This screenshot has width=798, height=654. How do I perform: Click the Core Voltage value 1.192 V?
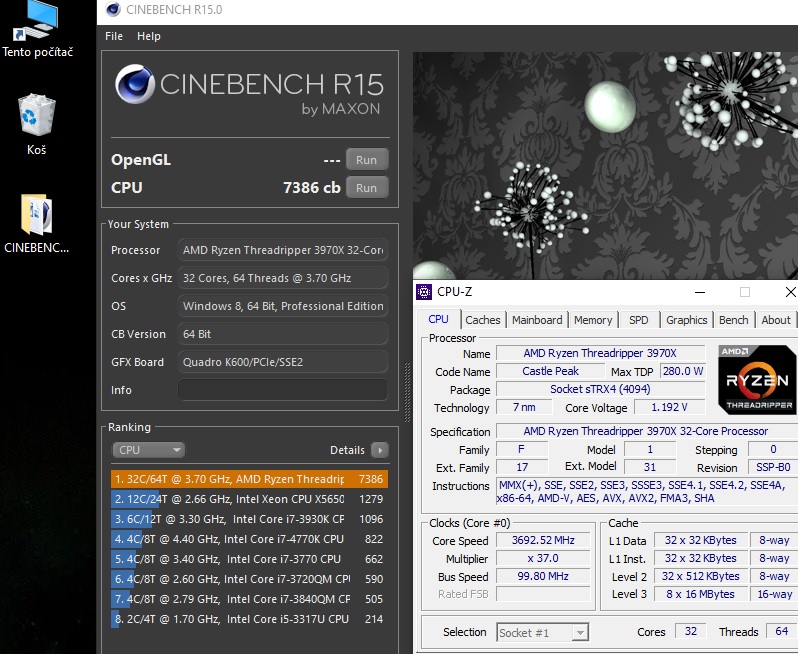point(669,407)
